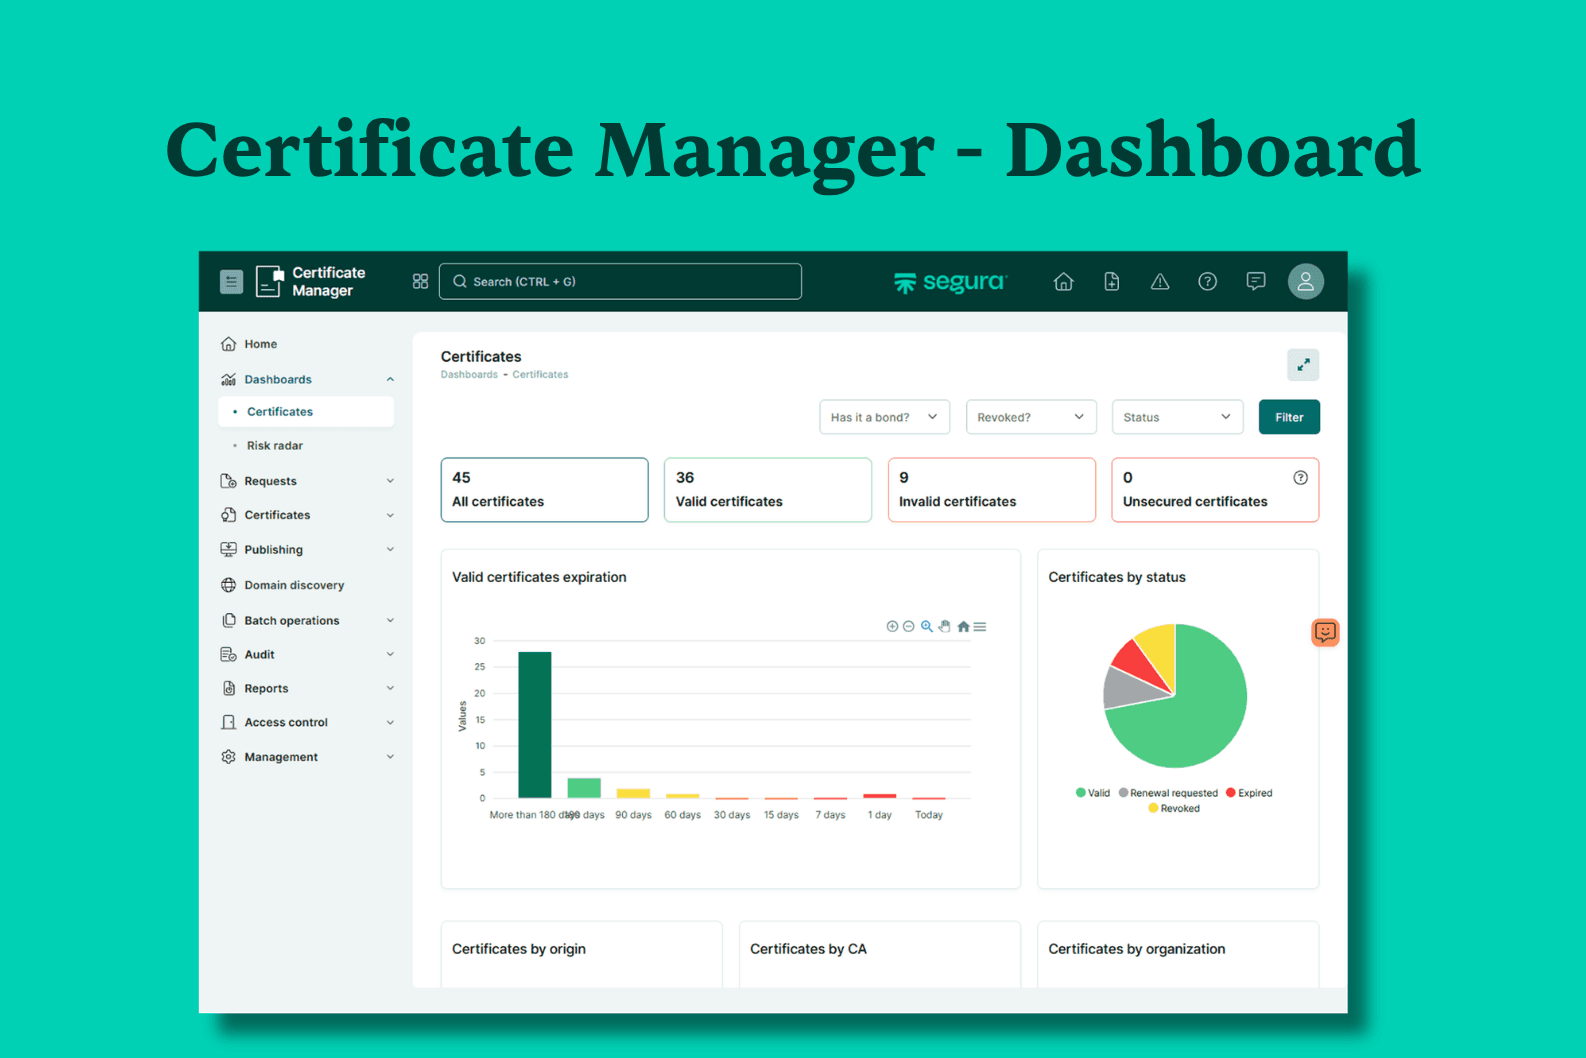The height and width of the screenshot is (1058, 1586).
Task: Toggle the Expired legend swatch
Action: pos(1231,793)
